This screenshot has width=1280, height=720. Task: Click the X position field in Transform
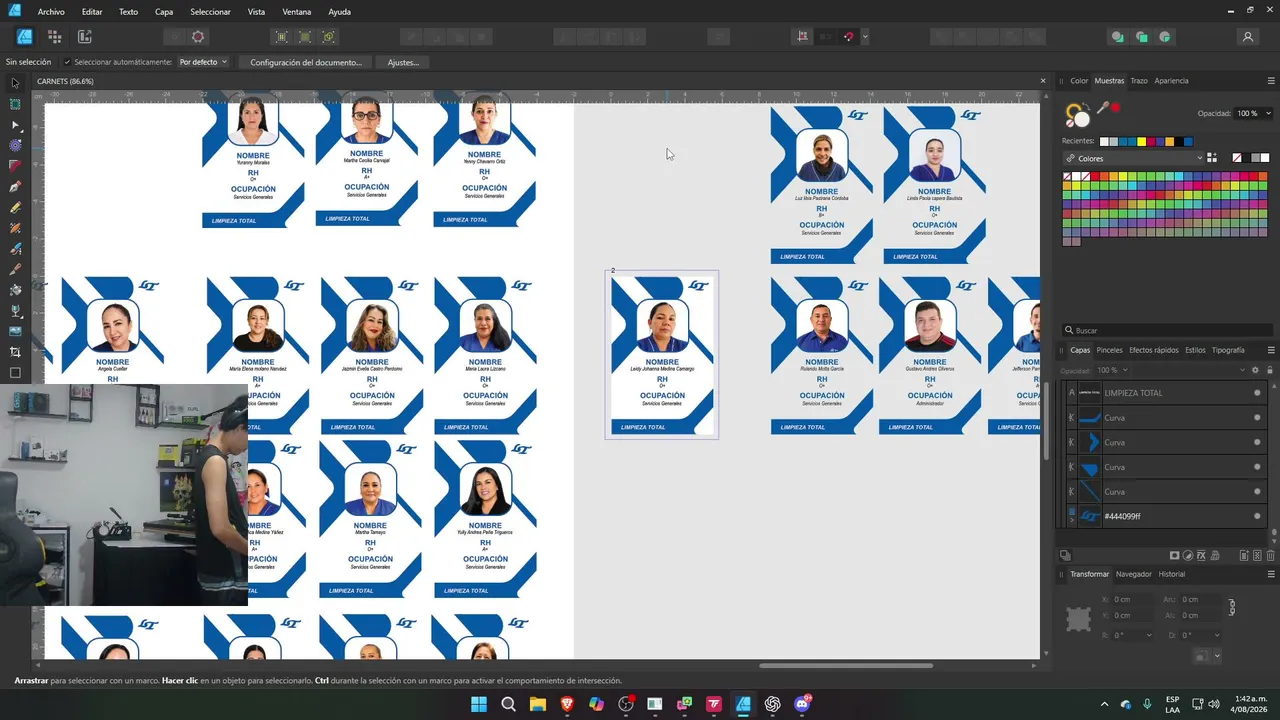click(1131, 599)
